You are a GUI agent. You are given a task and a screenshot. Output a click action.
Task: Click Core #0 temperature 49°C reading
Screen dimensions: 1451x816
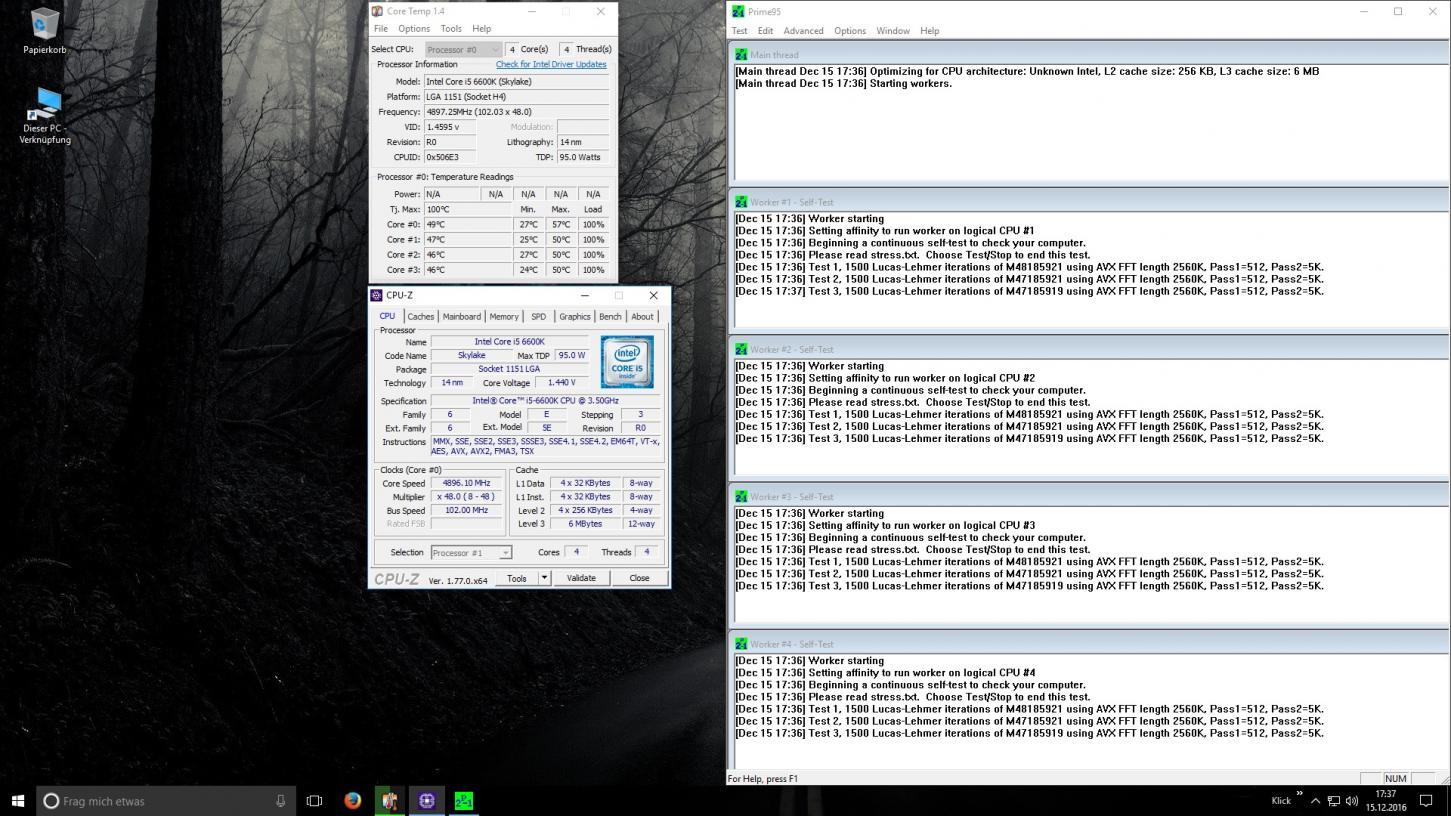click(x=467, y=225)
